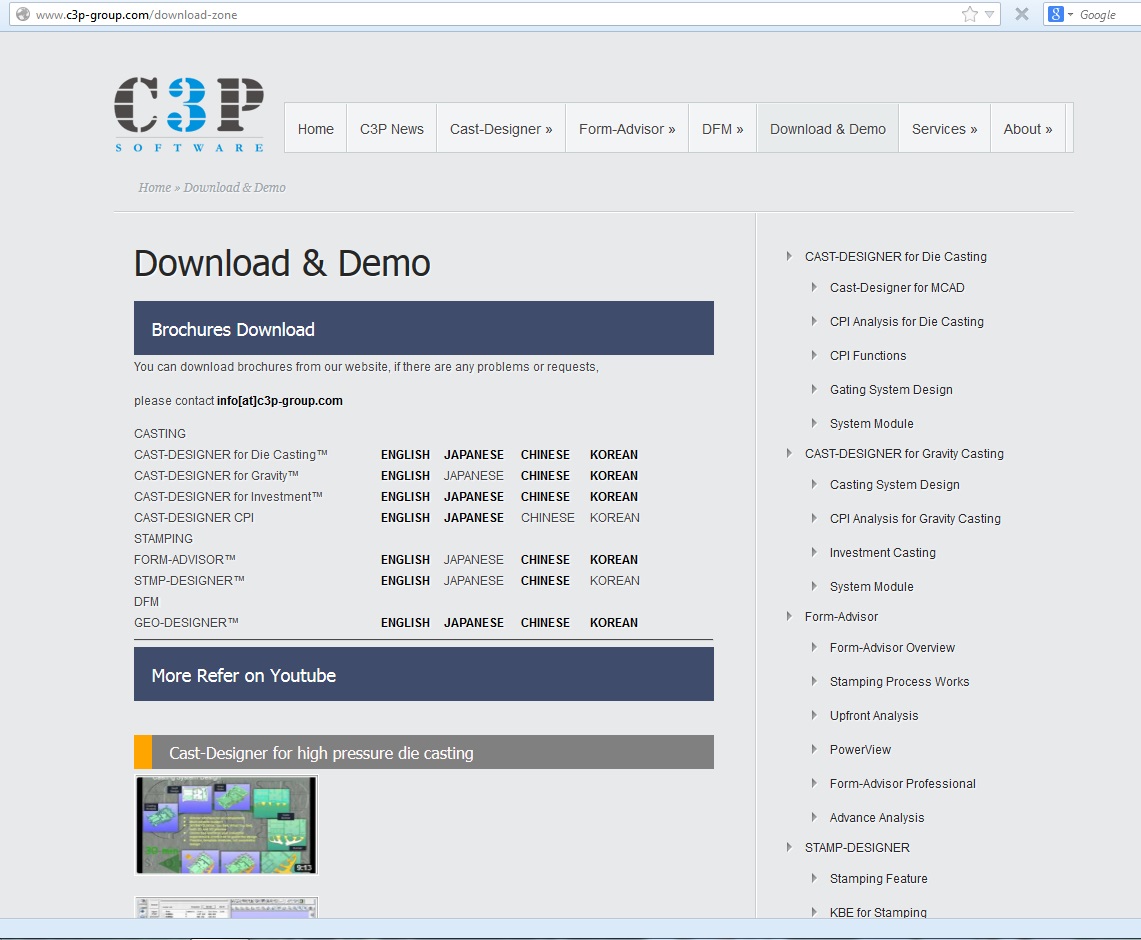Expand the Cast-Designer » navigation menu

[501, 129]
